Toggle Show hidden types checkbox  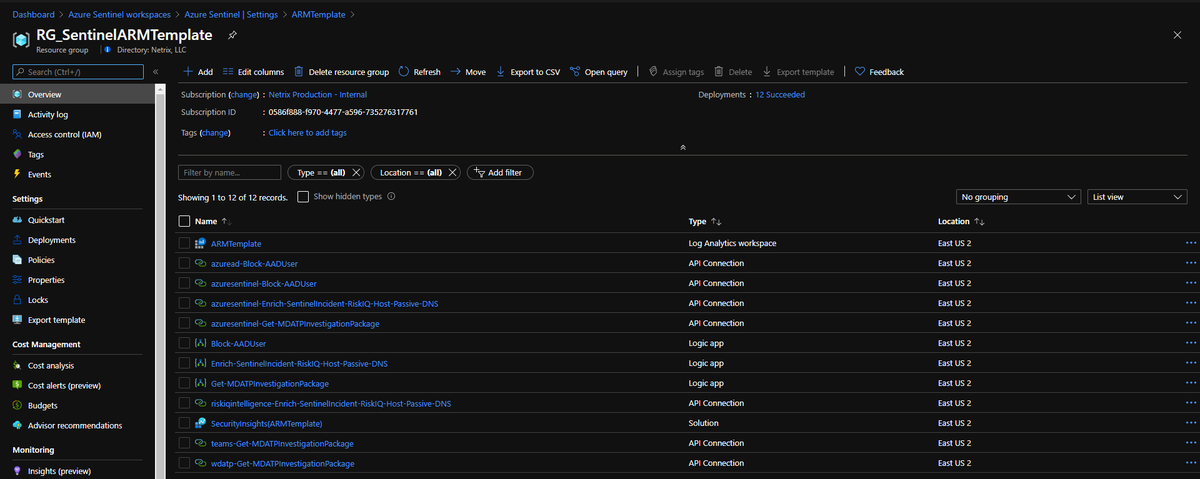click(x=303, y=197)
